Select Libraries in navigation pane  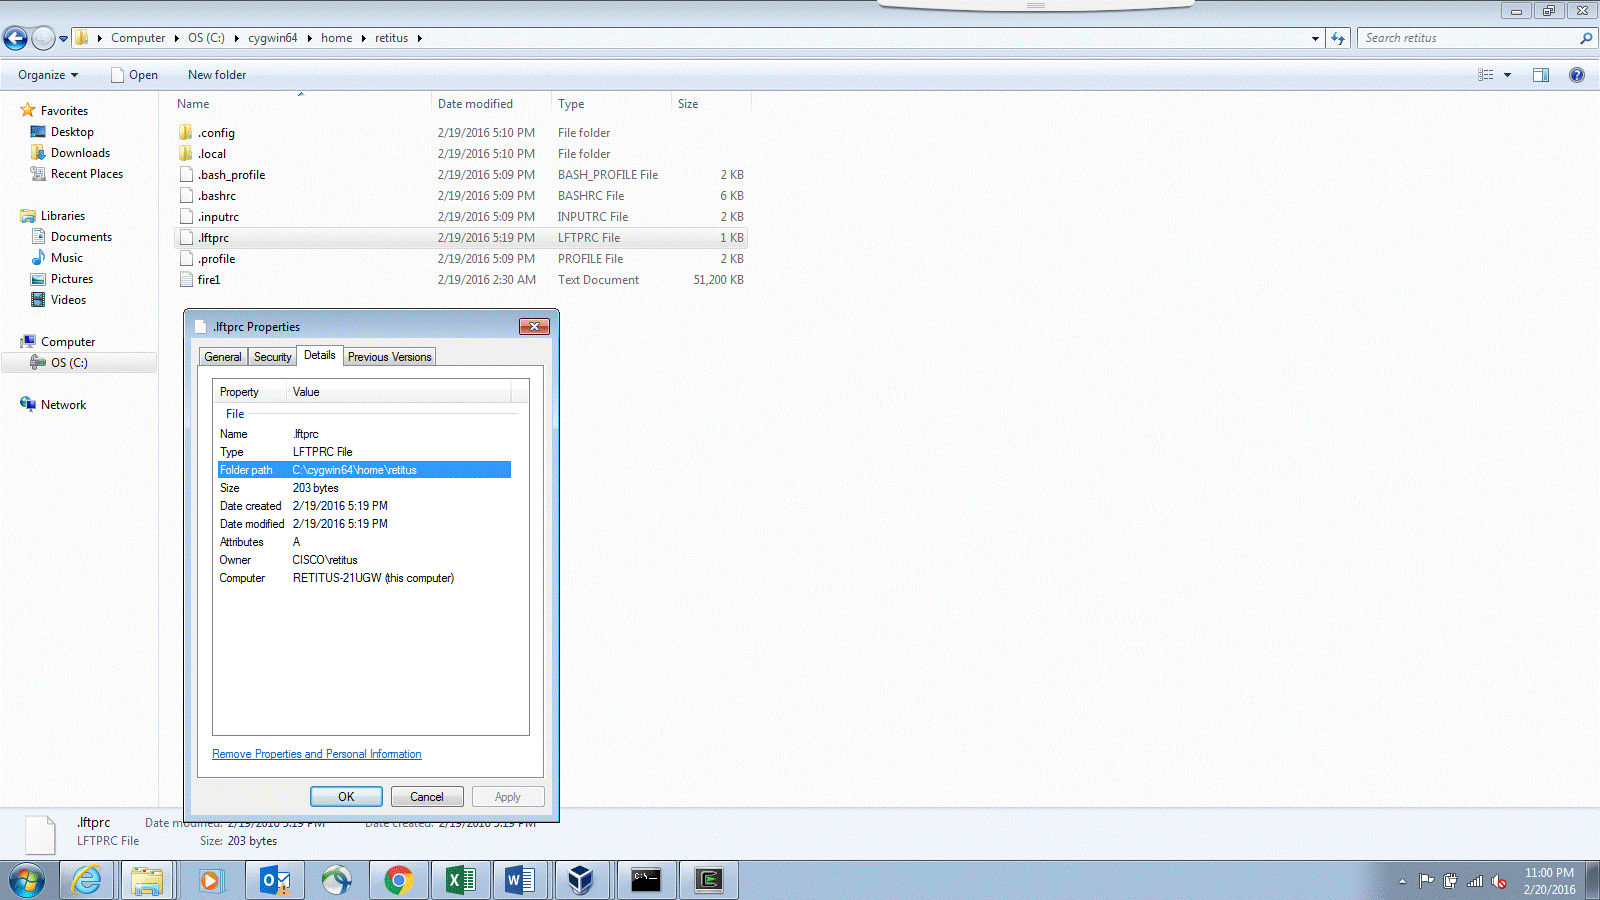coord(63,216)
